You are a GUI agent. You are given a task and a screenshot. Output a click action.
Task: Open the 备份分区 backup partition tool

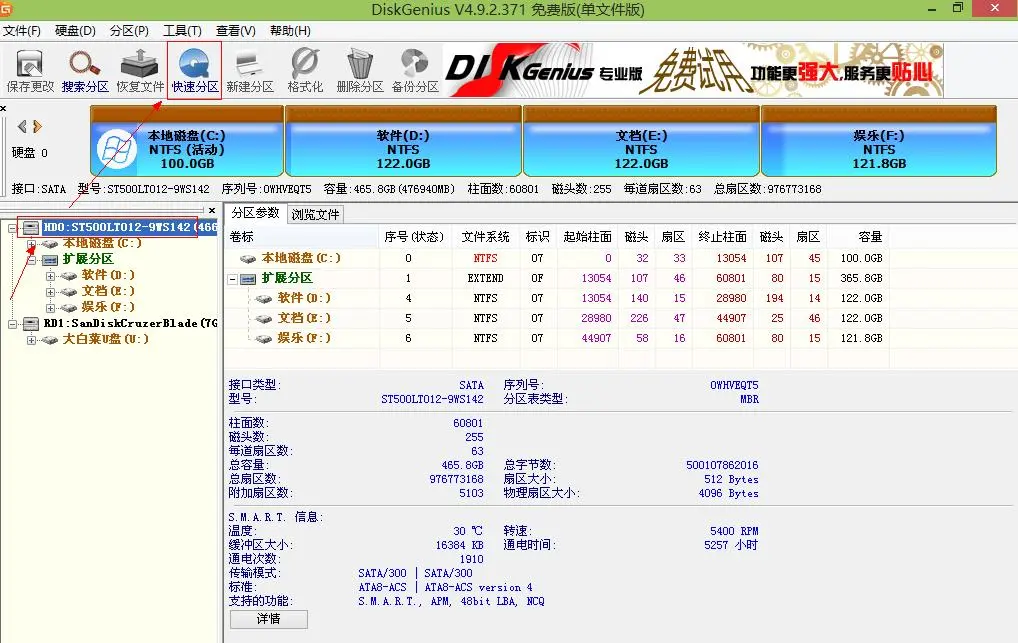[415, 71]
